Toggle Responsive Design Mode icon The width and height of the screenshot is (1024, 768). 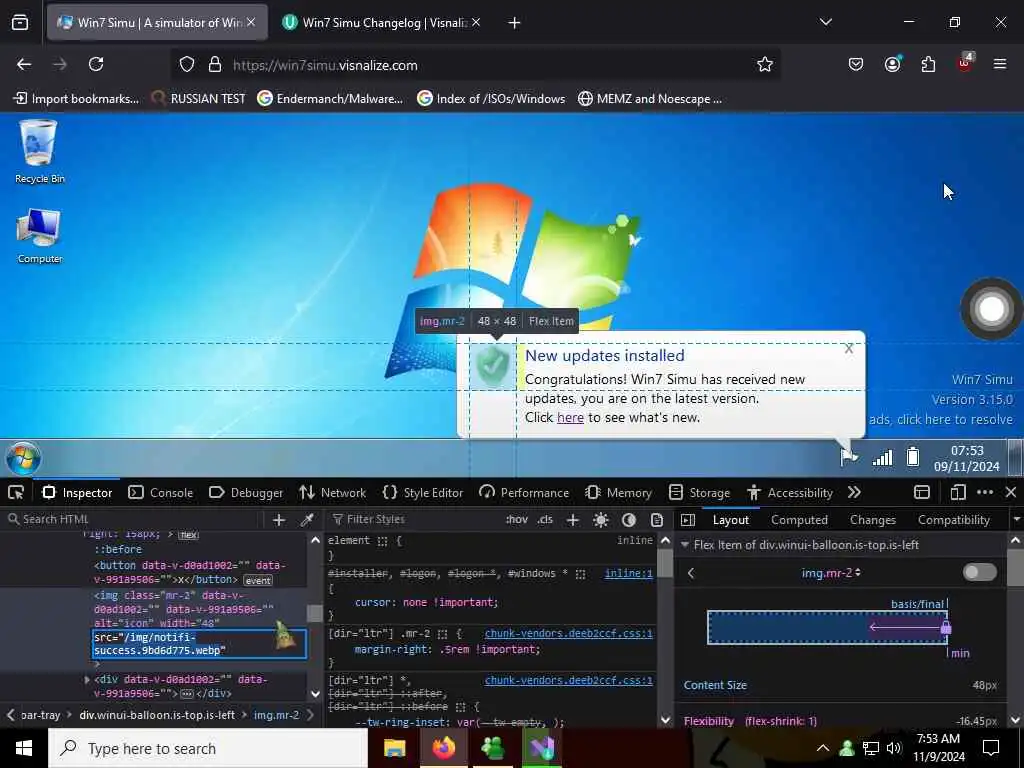coord(958,492)
